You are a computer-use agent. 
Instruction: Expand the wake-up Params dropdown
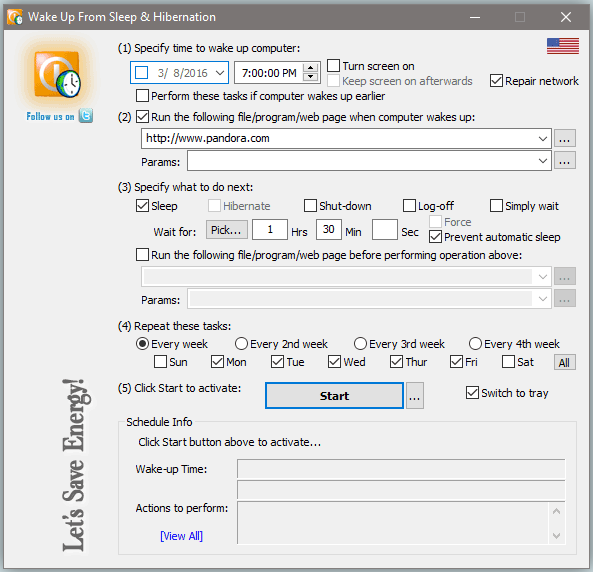coord(543,161)
